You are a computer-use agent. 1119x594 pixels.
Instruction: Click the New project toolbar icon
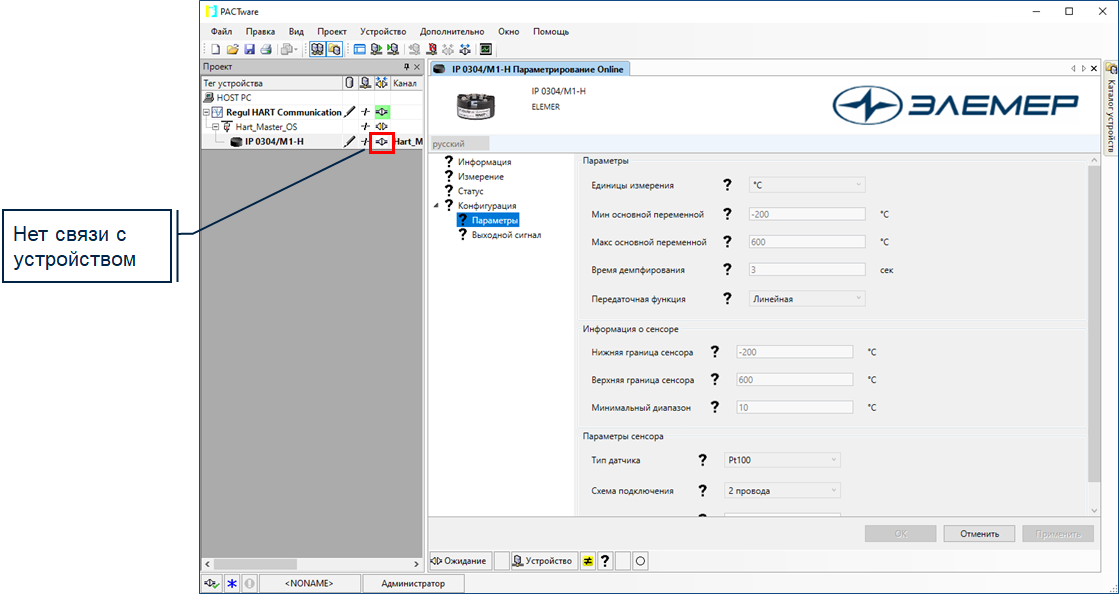click(217, 49)
